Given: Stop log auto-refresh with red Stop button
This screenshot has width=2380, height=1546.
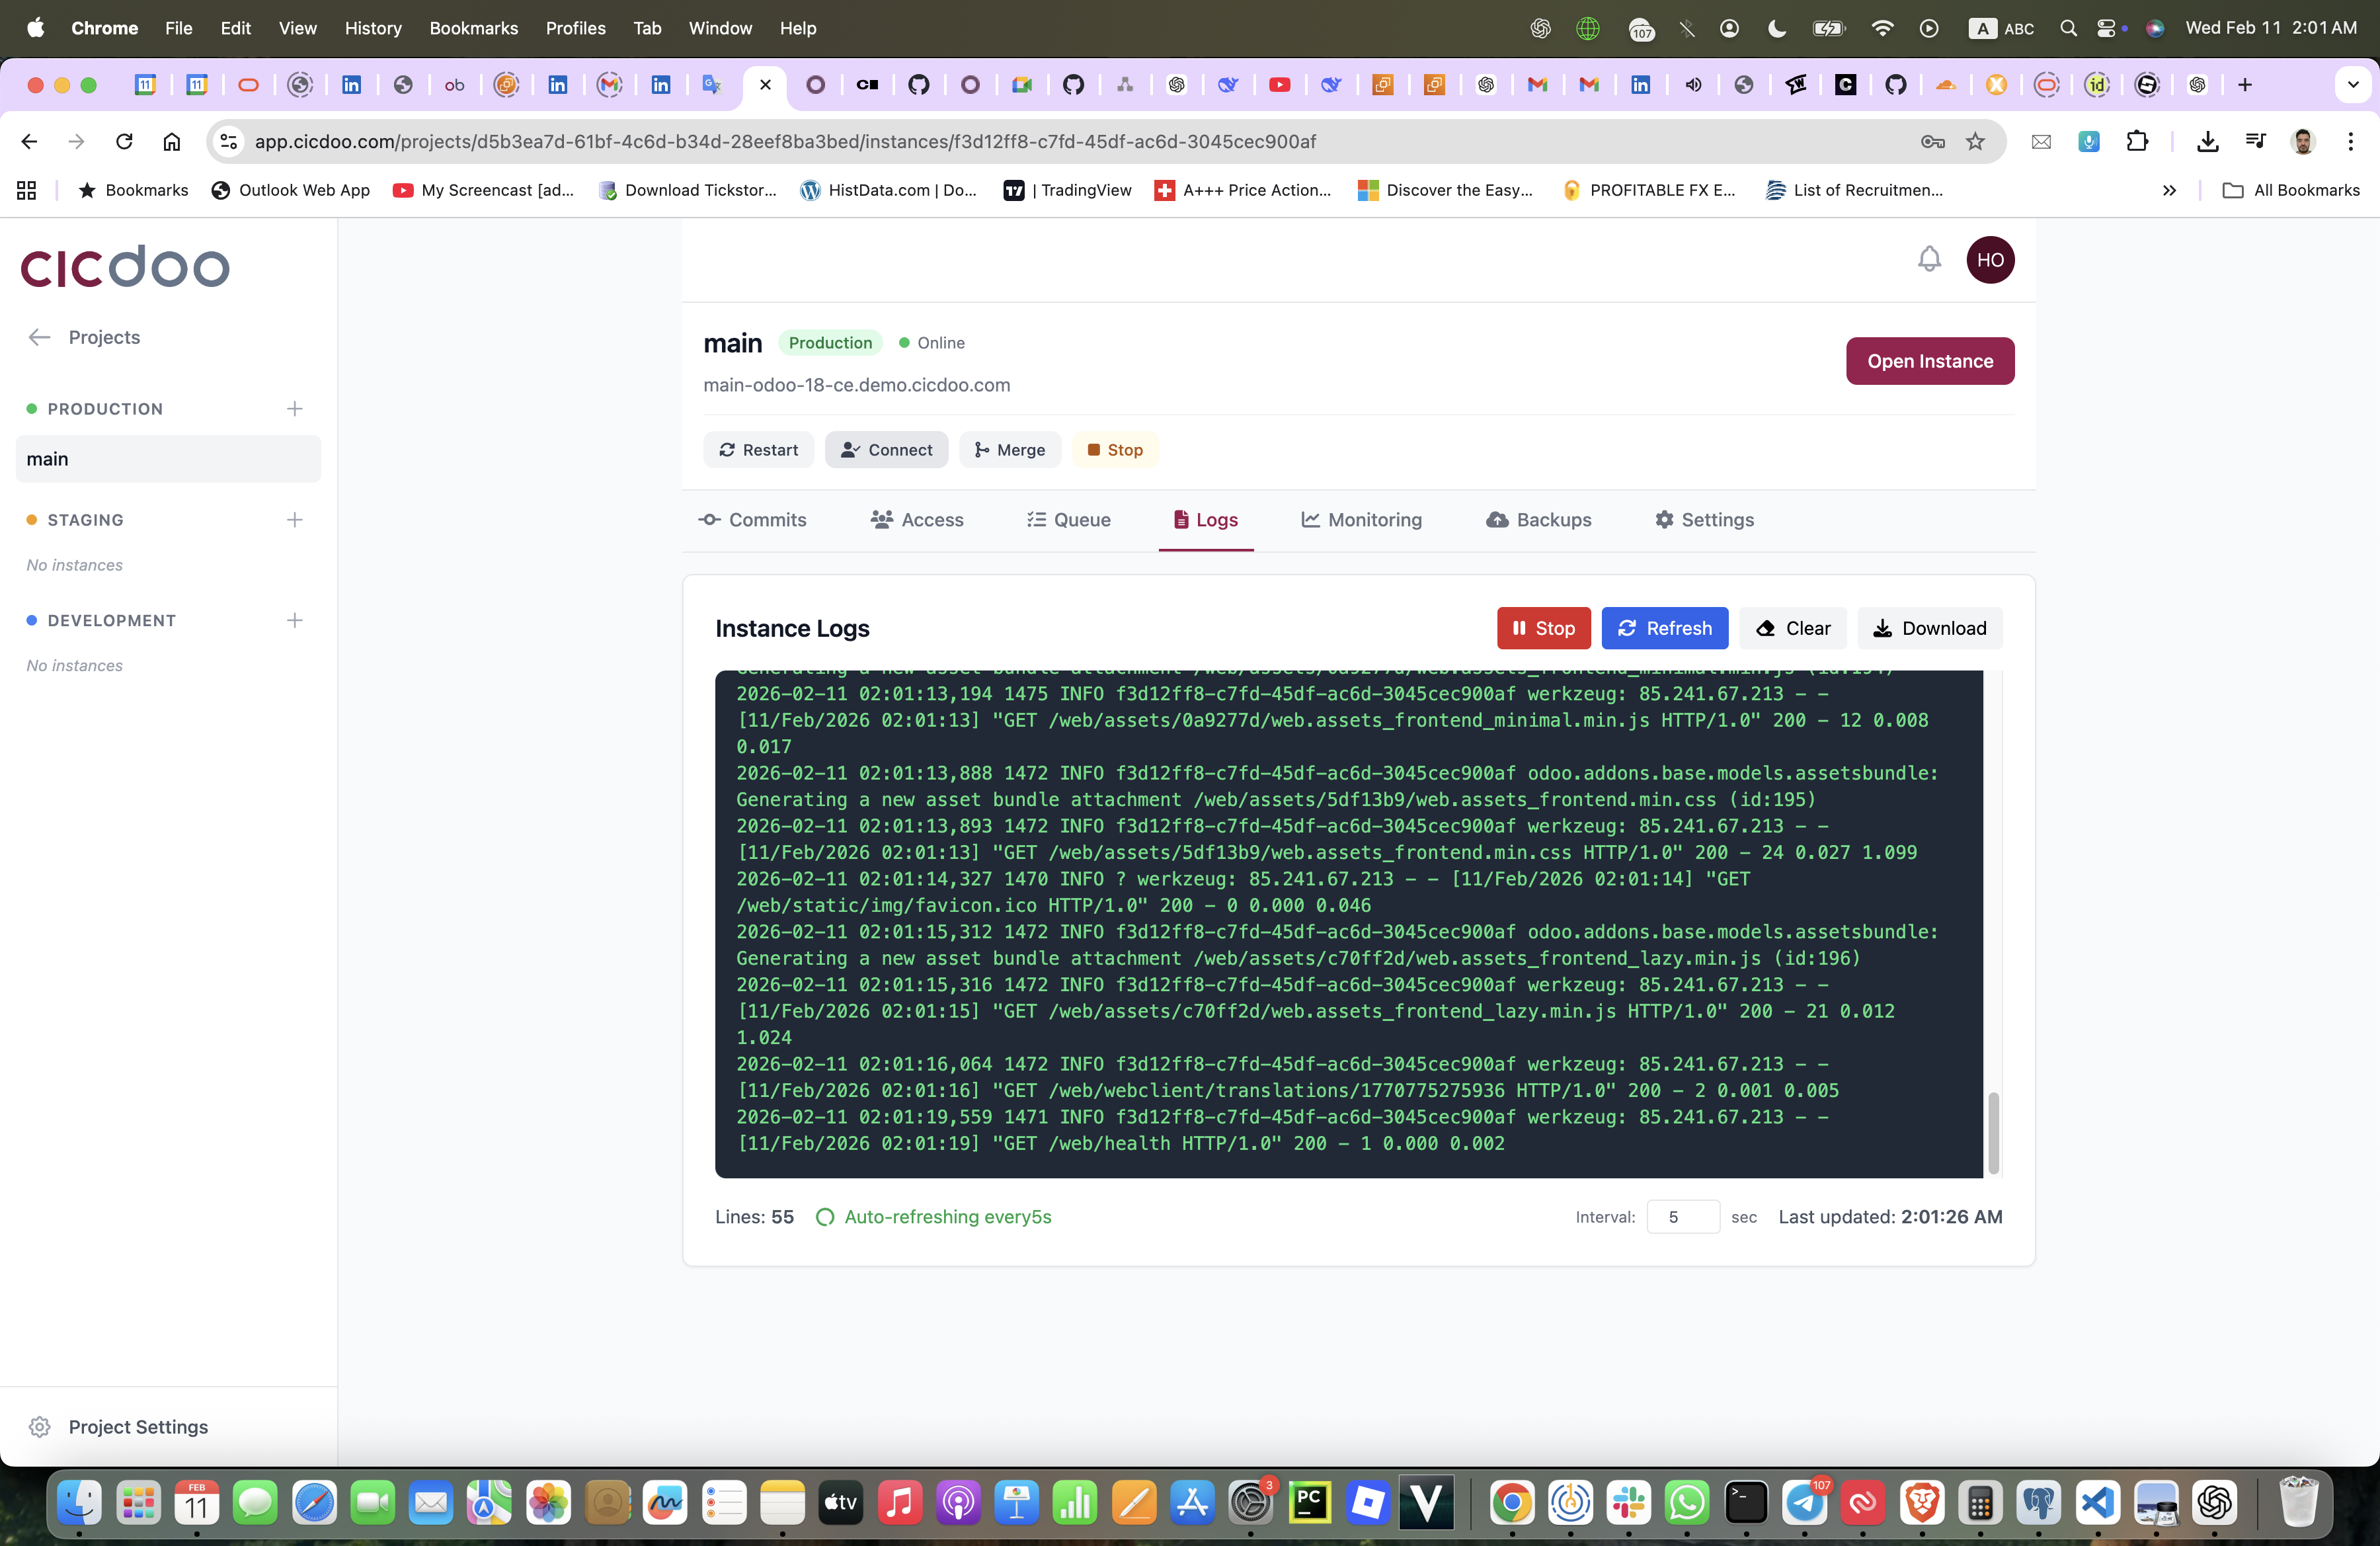Looking at the screenshot, I should [x=1542, y=628].
